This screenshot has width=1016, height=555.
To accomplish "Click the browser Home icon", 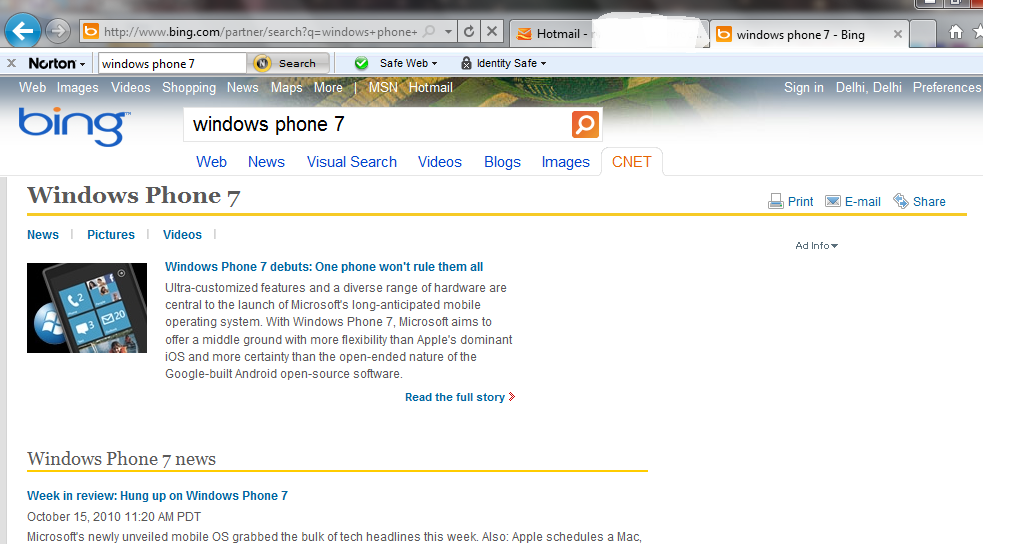I will coord(956,31).
